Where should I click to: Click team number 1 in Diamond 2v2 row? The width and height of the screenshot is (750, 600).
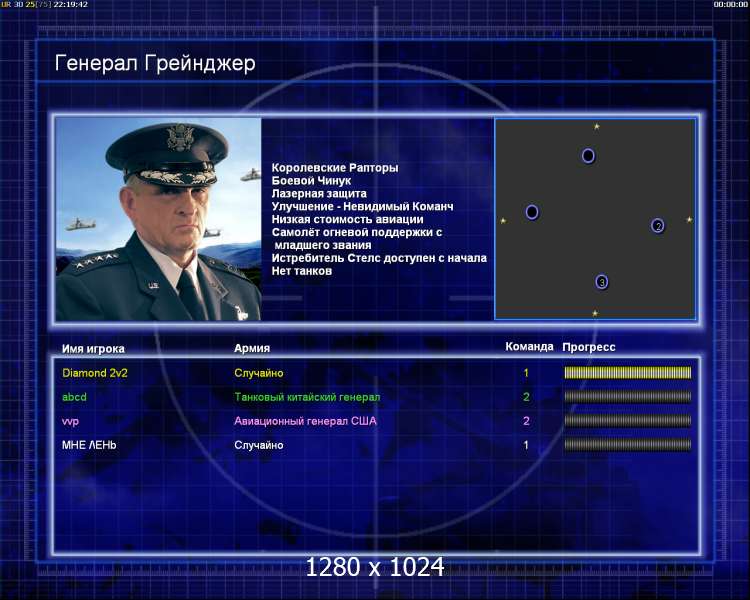point(526,373)
